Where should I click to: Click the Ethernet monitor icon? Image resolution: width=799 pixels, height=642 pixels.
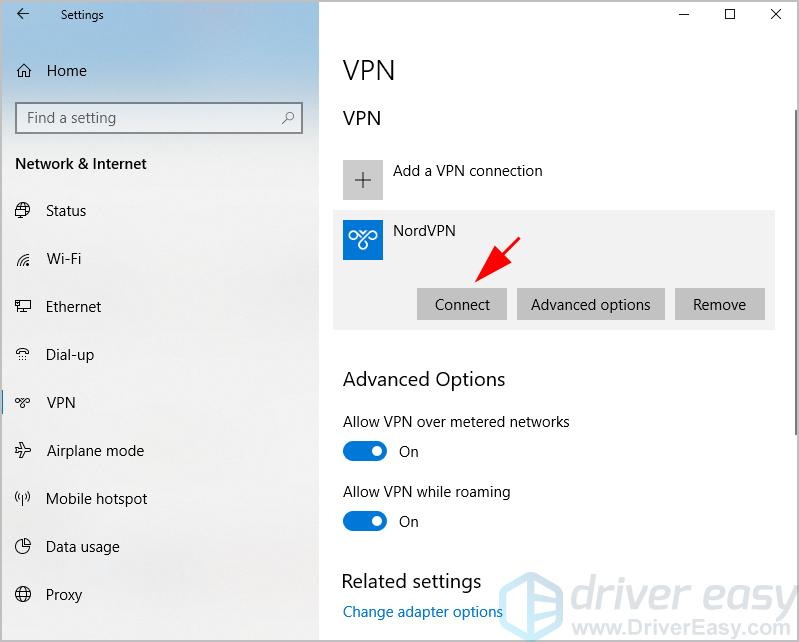tap(24, 307)
